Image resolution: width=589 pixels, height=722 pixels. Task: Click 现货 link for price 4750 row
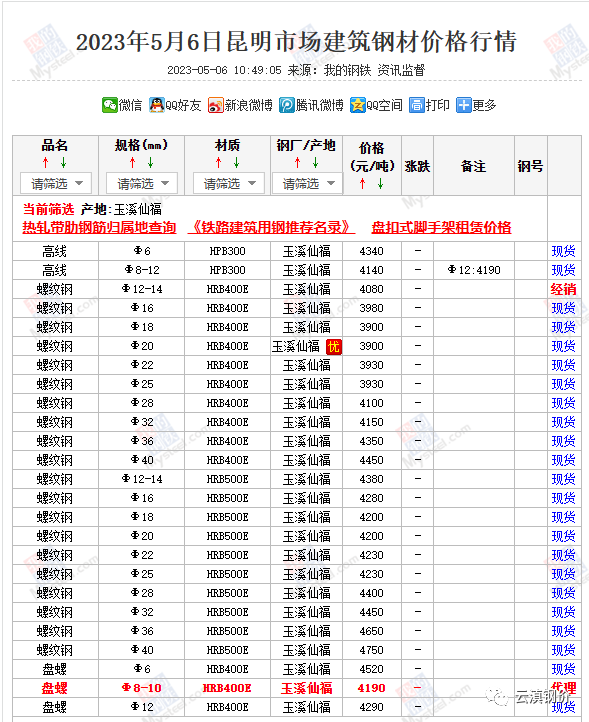coord(564,650)
